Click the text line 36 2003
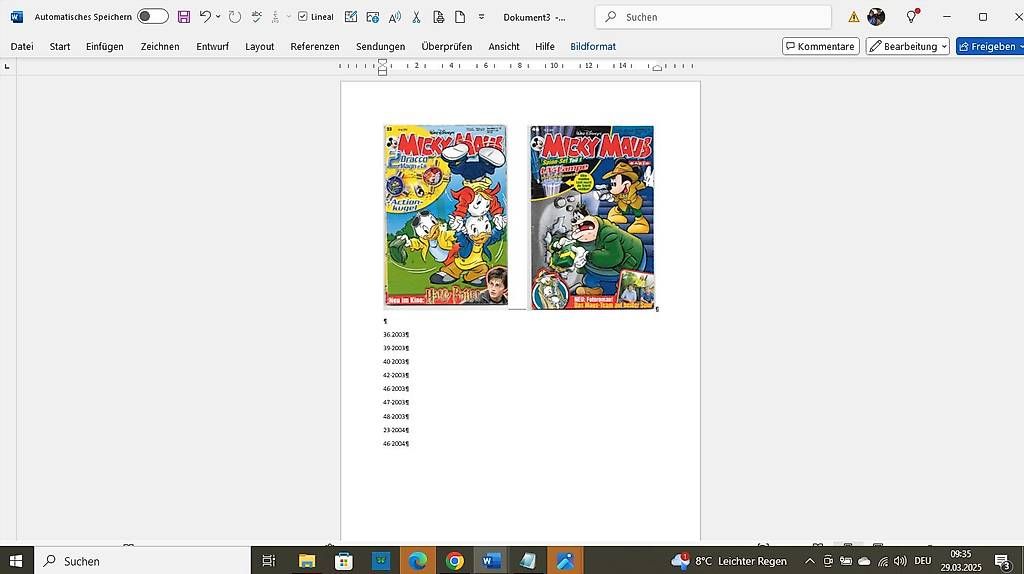This screenshot has width=1024, height=574. click(395, 334)
